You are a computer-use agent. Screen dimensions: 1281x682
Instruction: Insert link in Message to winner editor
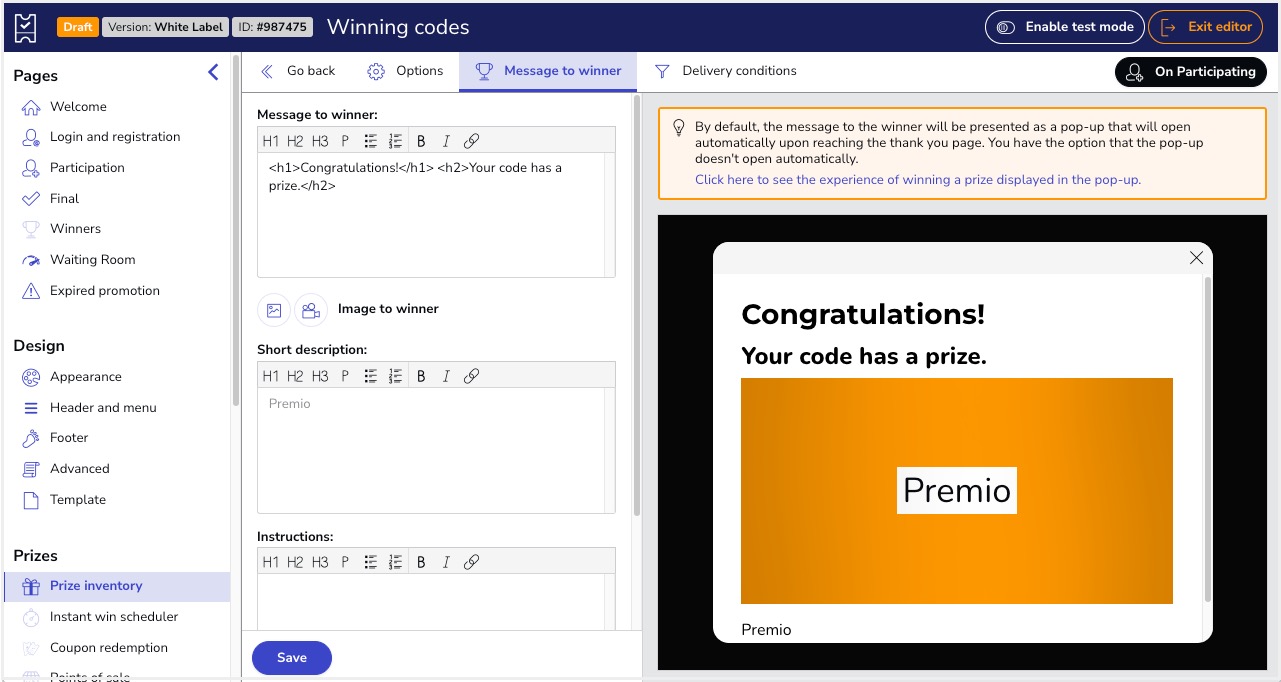coord(472,141)
